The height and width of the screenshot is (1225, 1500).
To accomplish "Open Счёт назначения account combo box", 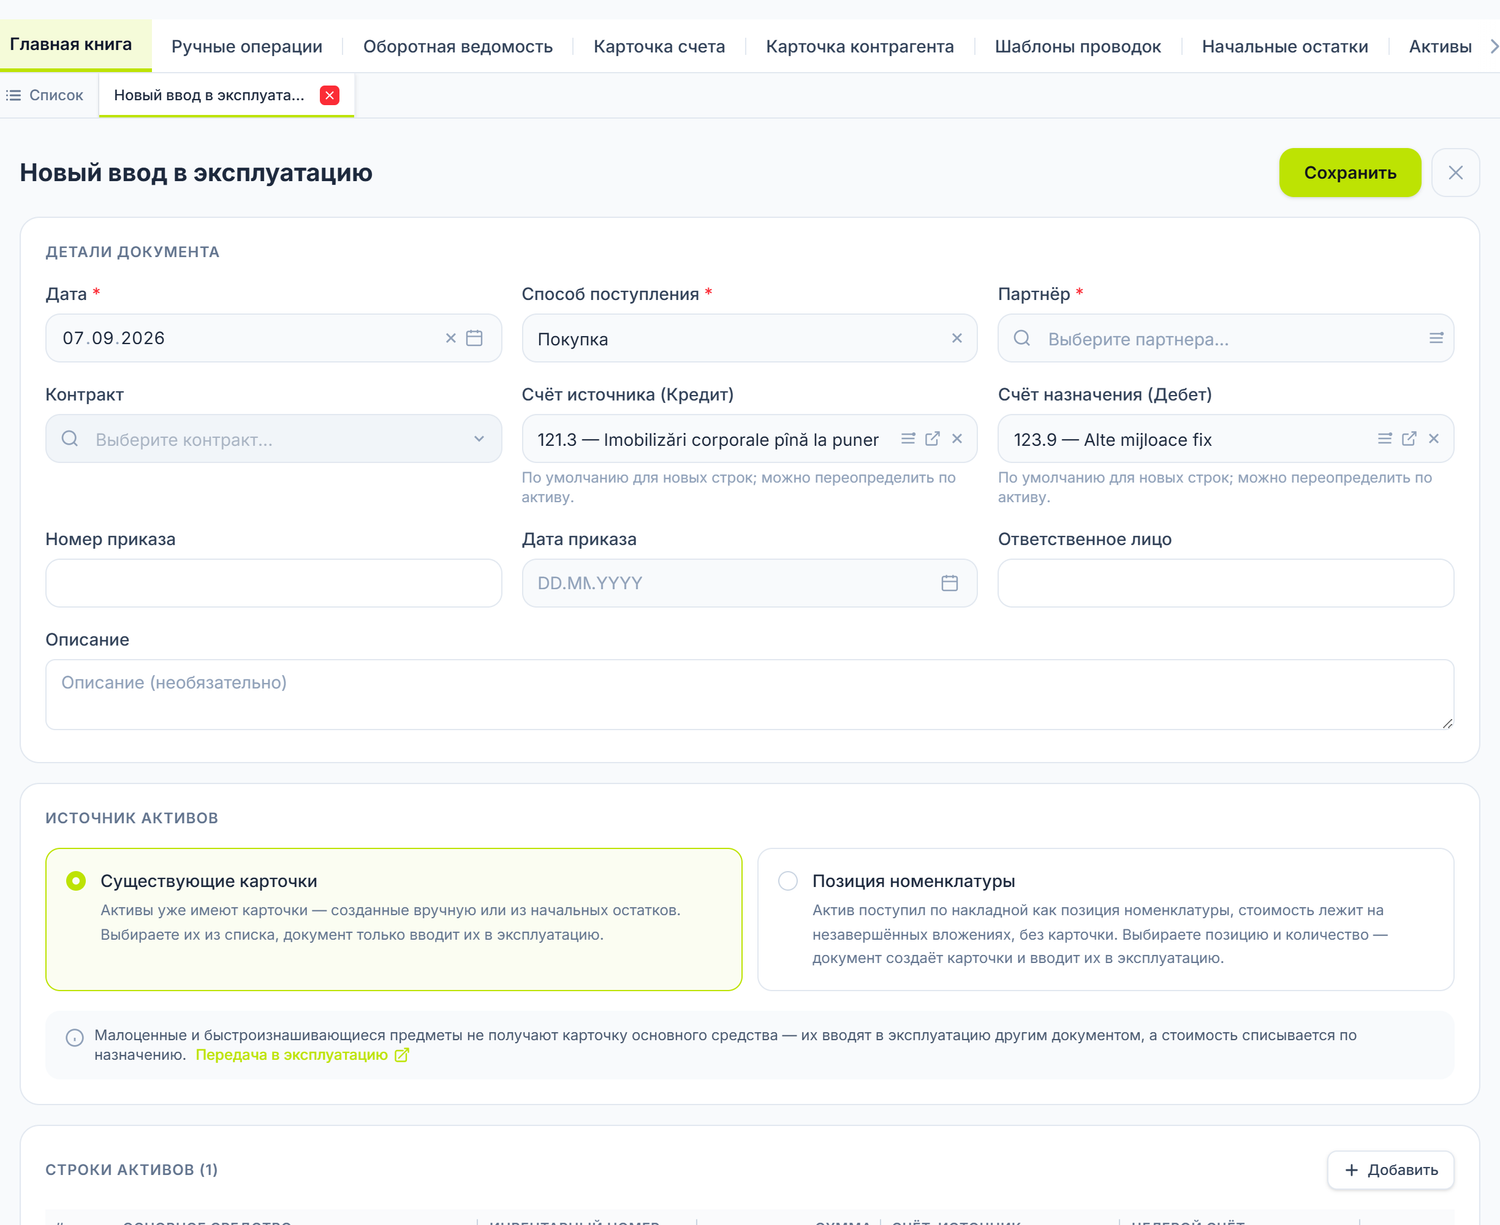I will [x=1225, y=439].
